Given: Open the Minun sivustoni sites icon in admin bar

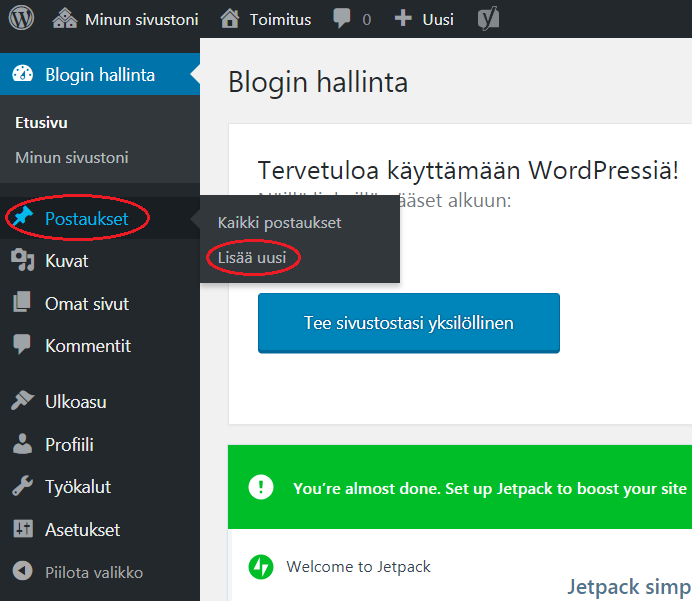Looking at the screenshot, I should coord(65,19).
